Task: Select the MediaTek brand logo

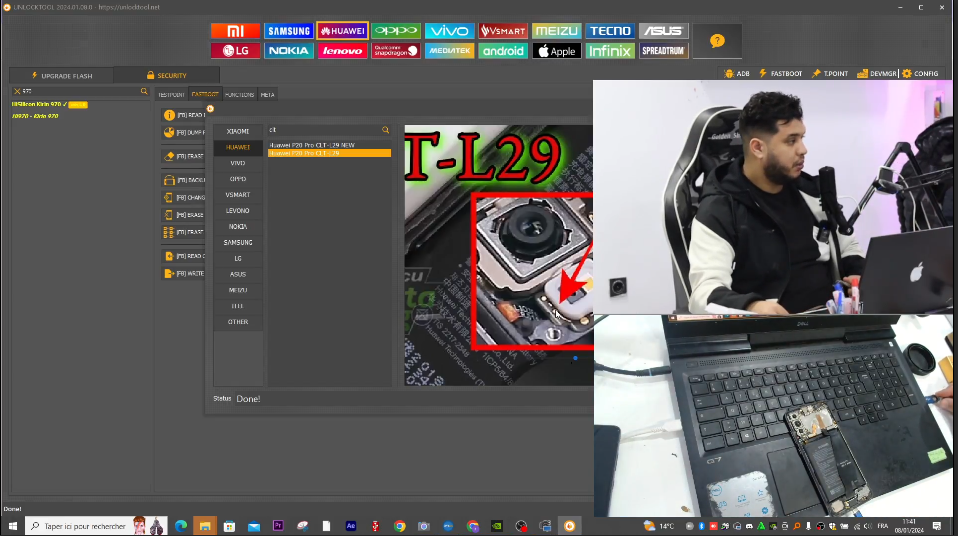Action: pyautogui.click(x=449, y=51)
